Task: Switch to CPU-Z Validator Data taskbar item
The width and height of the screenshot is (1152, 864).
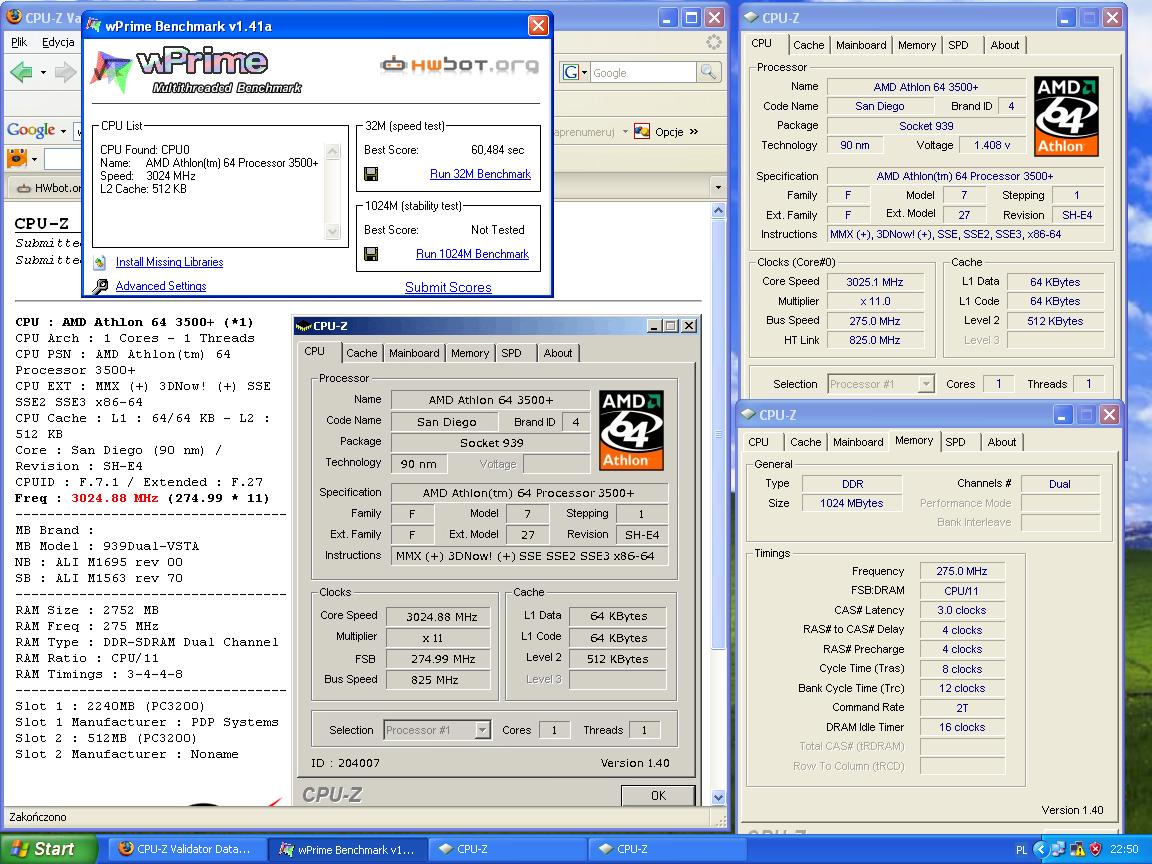Action: click(x=186, y=849)
